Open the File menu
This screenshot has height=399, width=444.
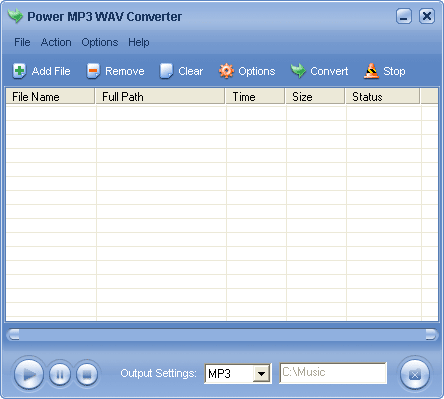coord(22,42)
